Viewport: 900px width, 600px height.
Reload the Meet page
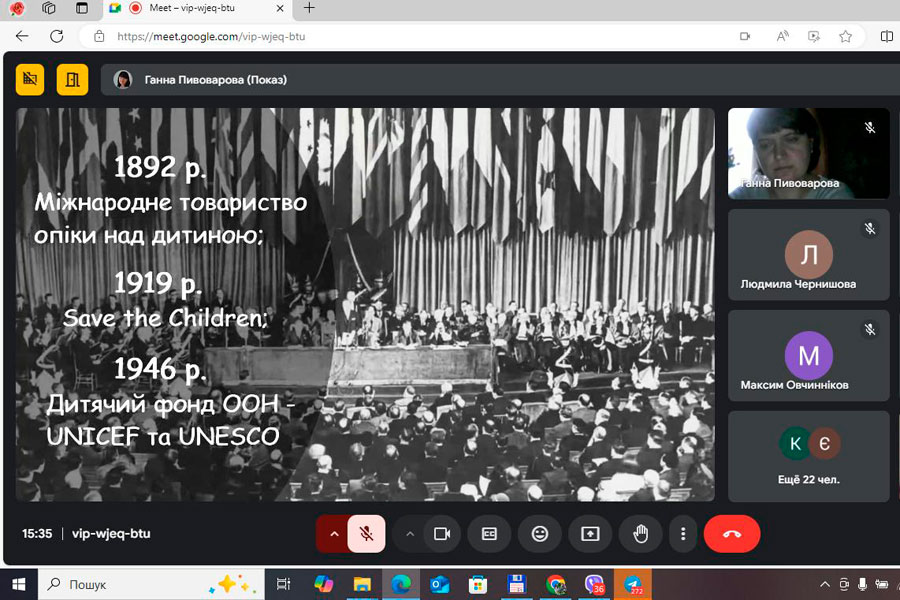pyautogui.click(x=56, y=36)
